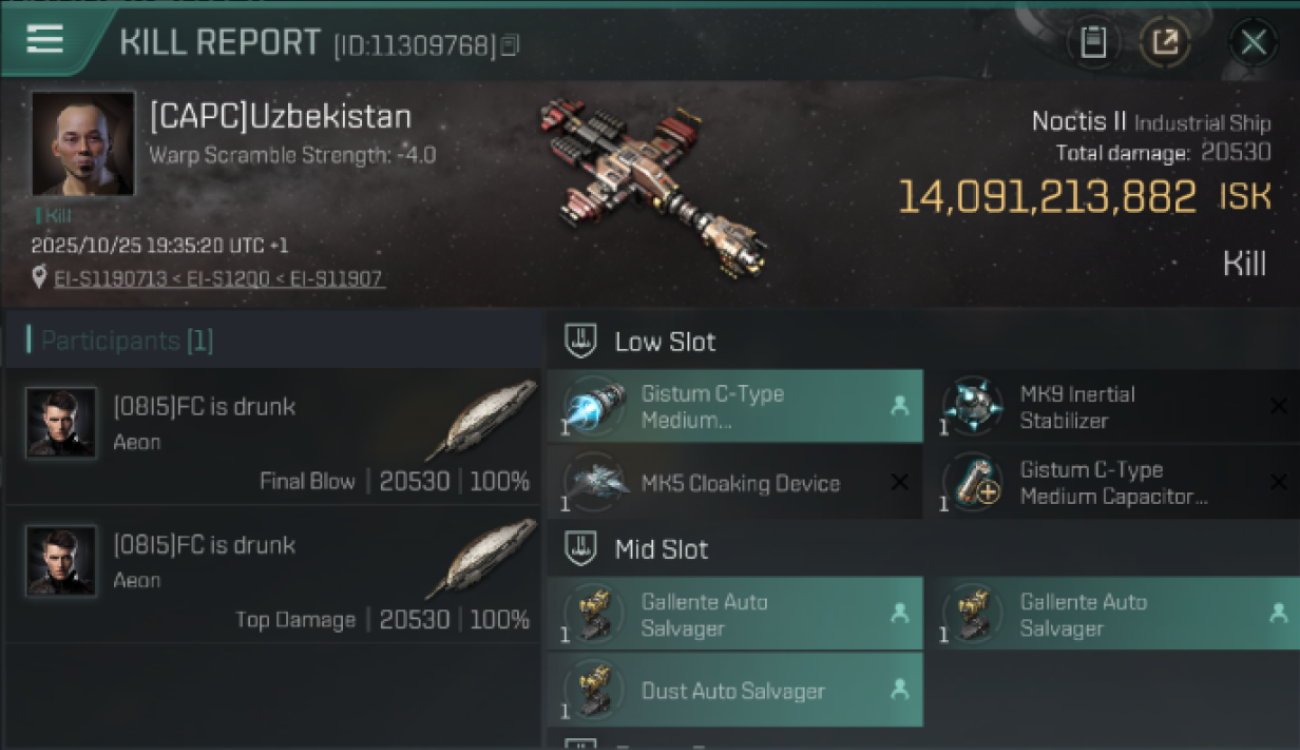Click the destroyed X marker on MK5 Cloaking Device
The width and height of the screenshot is (1300, 750).
[899, 483]
